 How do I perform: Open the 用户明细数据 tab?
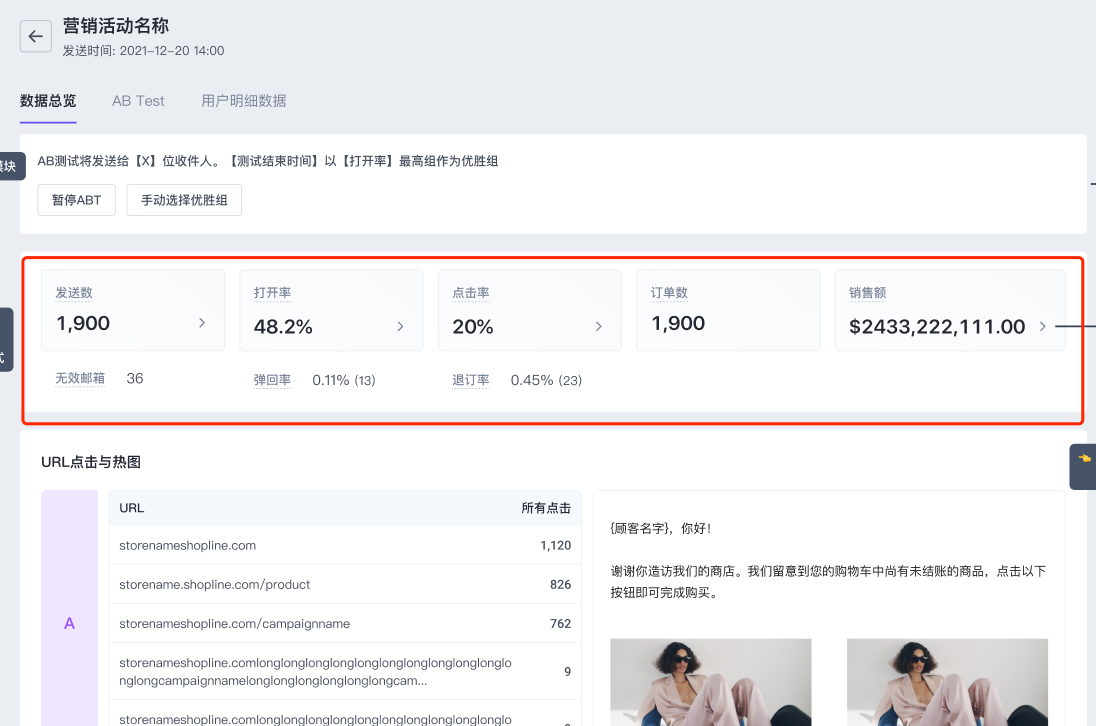coord(243,101)
